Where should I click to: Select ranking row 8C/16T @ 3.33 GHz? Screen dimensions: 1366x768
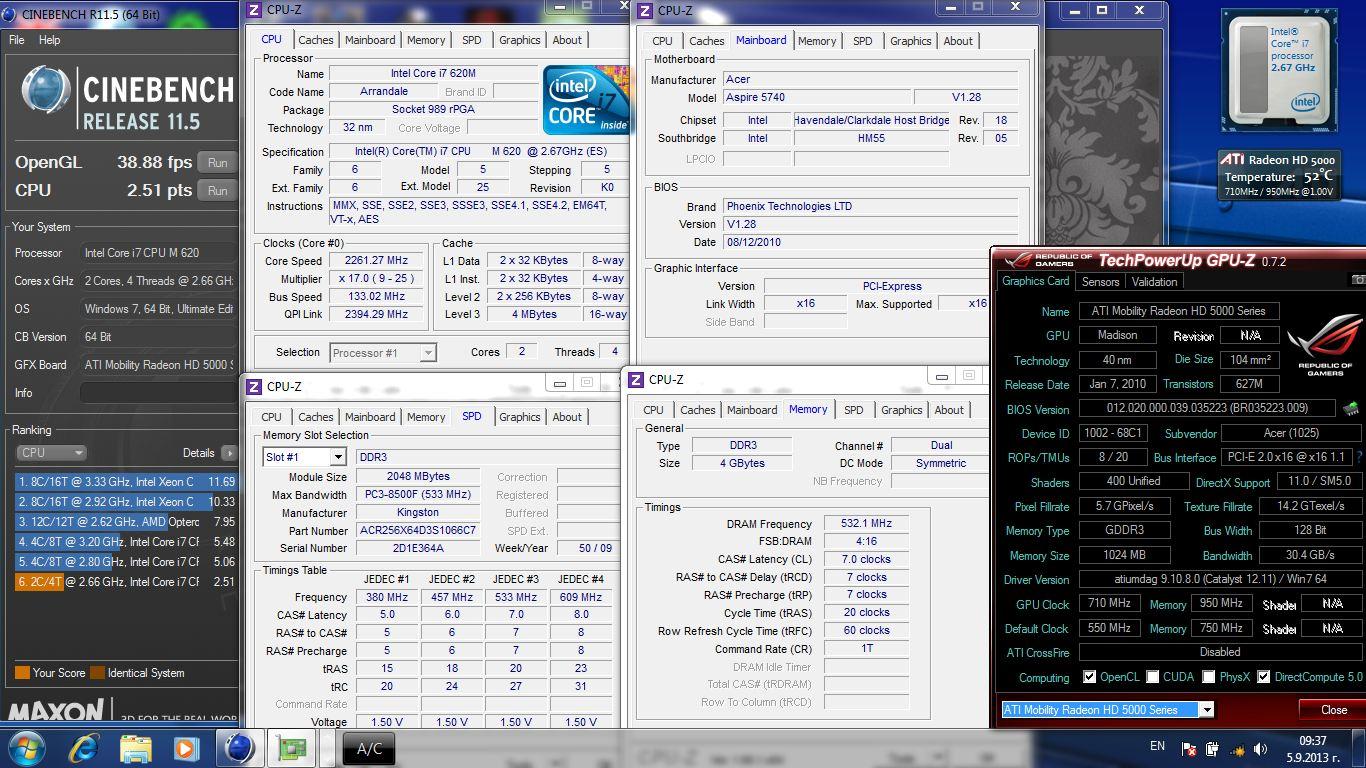[126, 482]
